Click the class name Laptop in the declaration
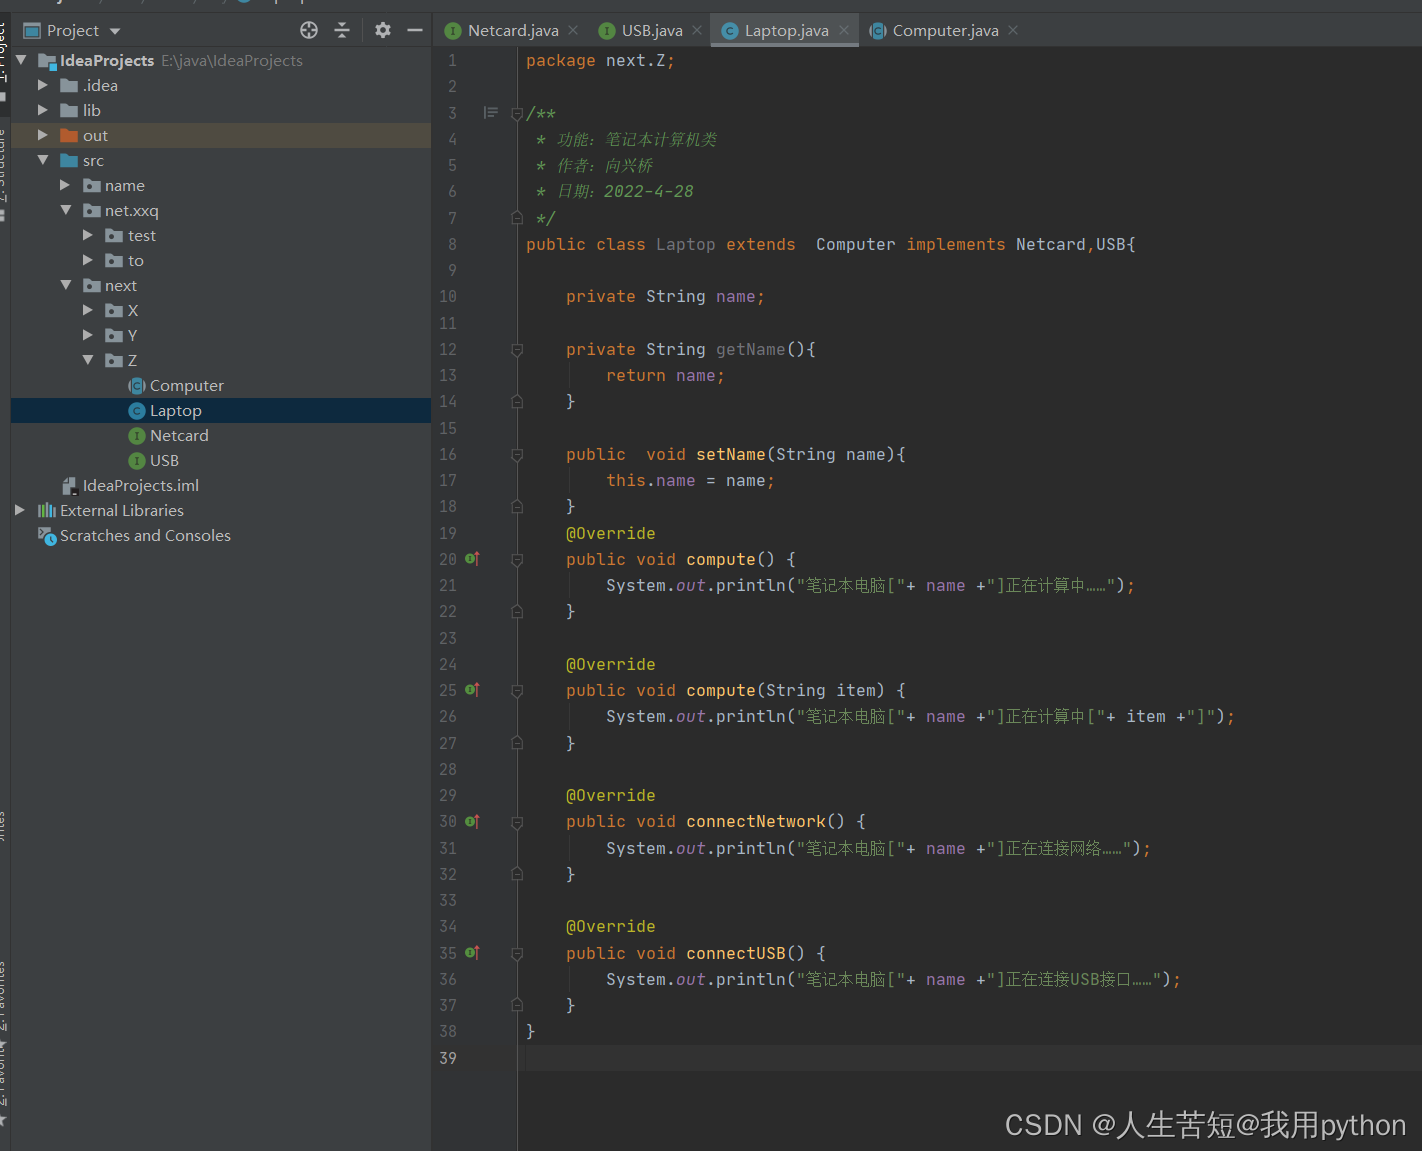 686,245
